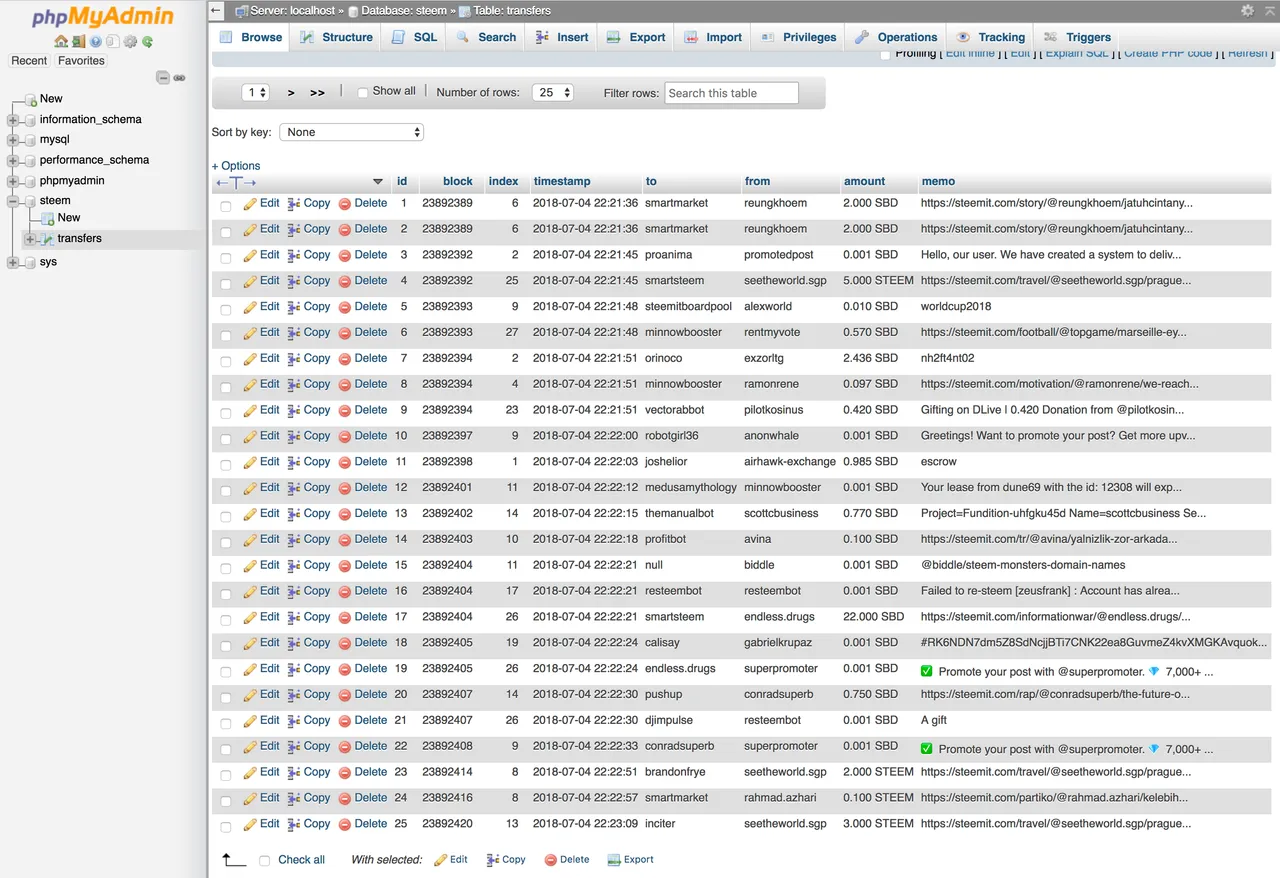This screenshot has width=1280, height=878.
Task: Expand the phpmyadmin database node
Action: pos(13,182)
